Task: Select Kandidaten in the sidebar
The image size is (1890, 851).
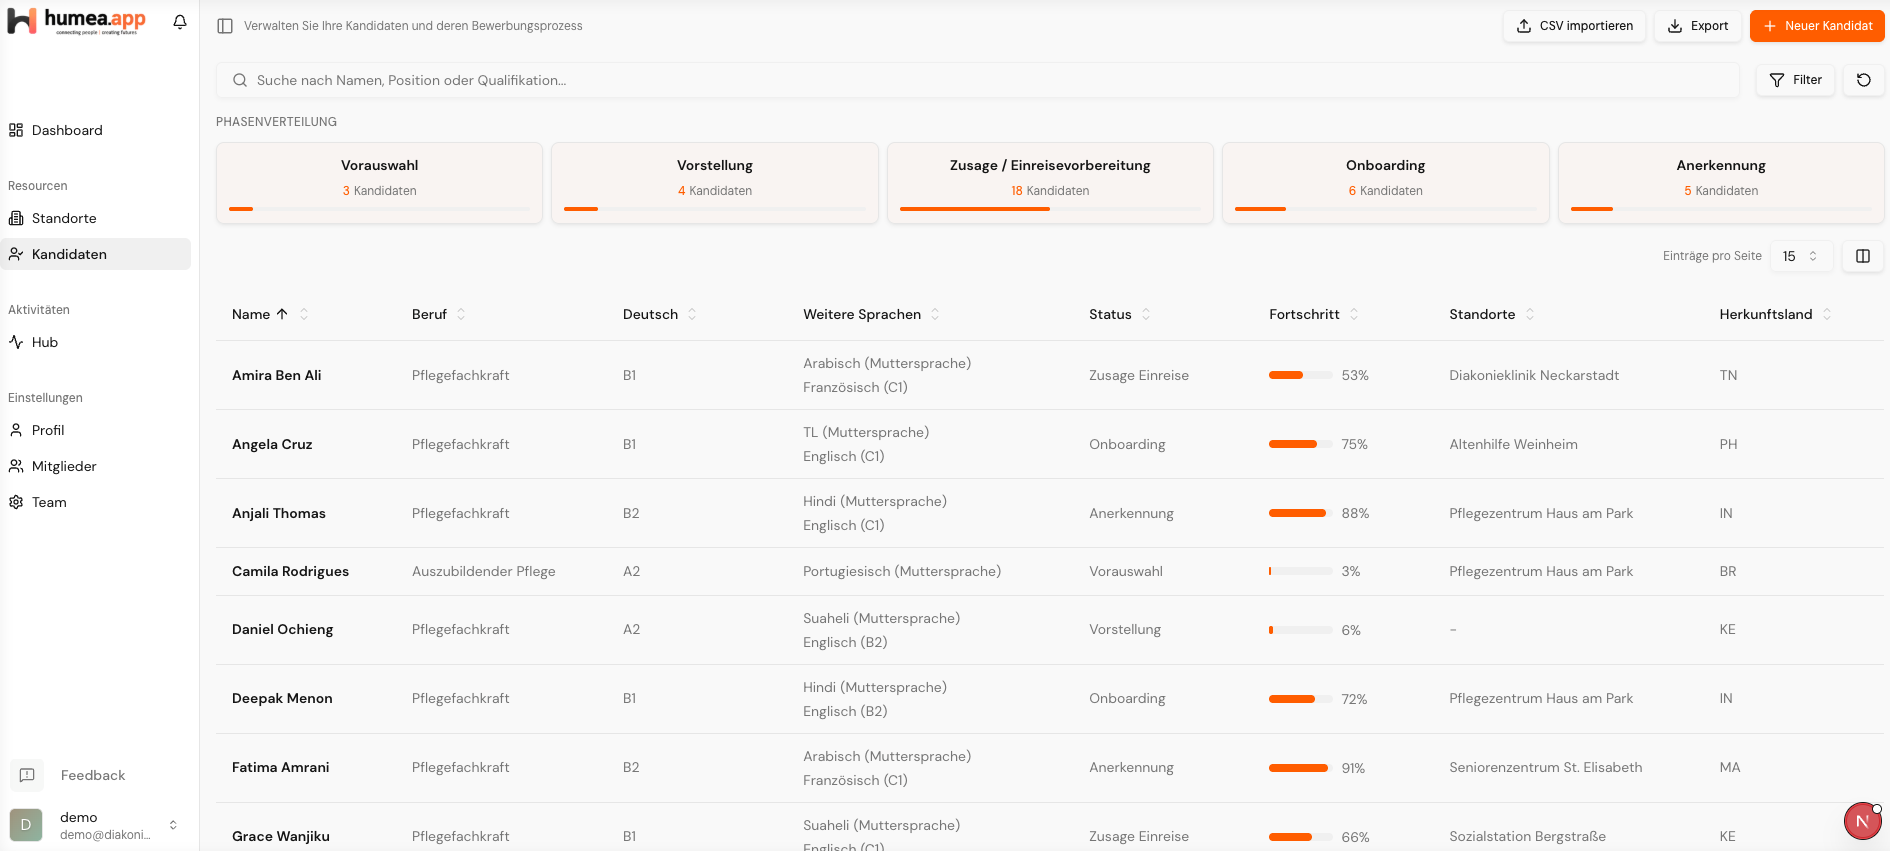Action: click(96, 254)
